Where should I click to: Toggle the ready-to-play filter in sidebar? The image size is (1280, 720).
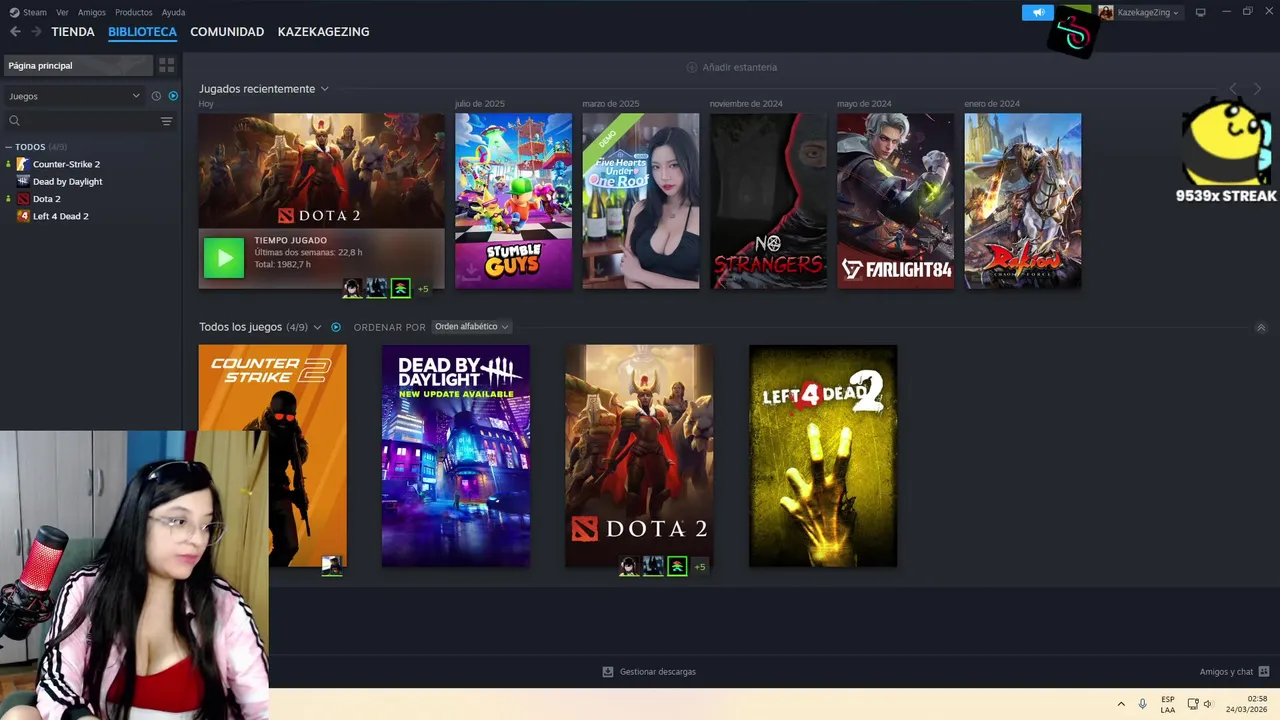(x=173, y=96)
